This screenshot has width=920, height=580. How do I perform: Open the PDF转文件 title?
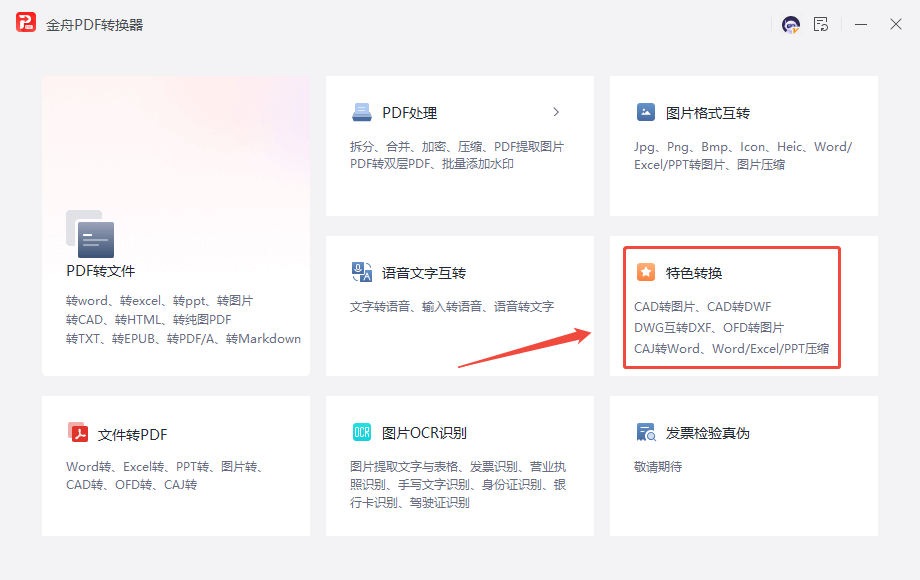point(100,271)
